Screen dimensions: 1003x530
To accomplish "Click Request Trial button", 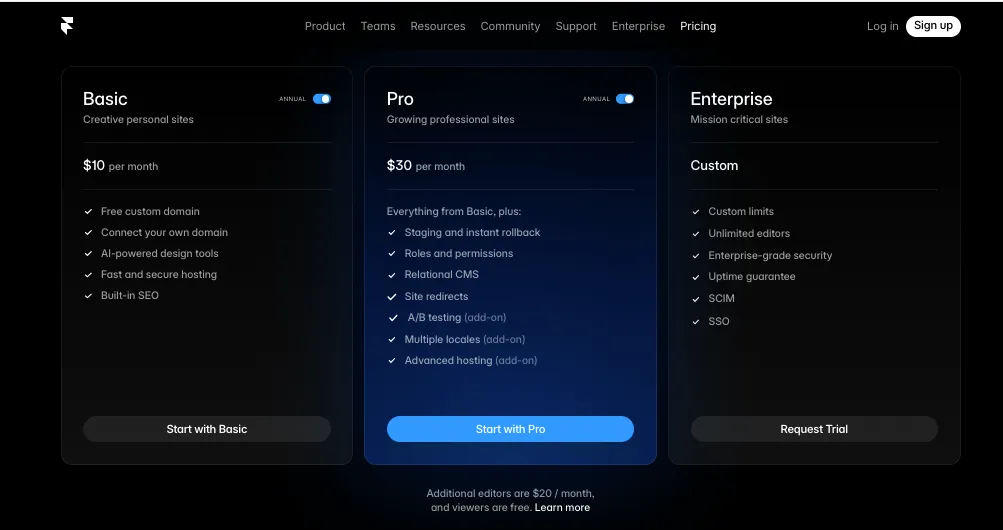I will click(x=814, y=429).
